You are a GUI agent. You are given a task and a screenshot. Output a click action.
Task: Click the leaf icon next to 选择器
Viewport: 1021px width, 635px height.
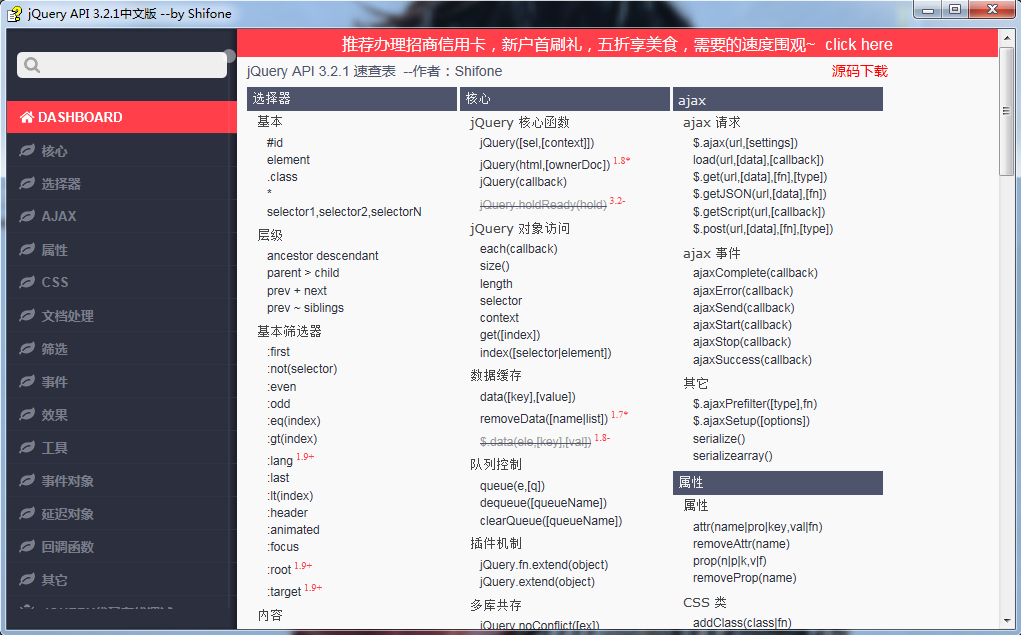(x=27, y=184)
